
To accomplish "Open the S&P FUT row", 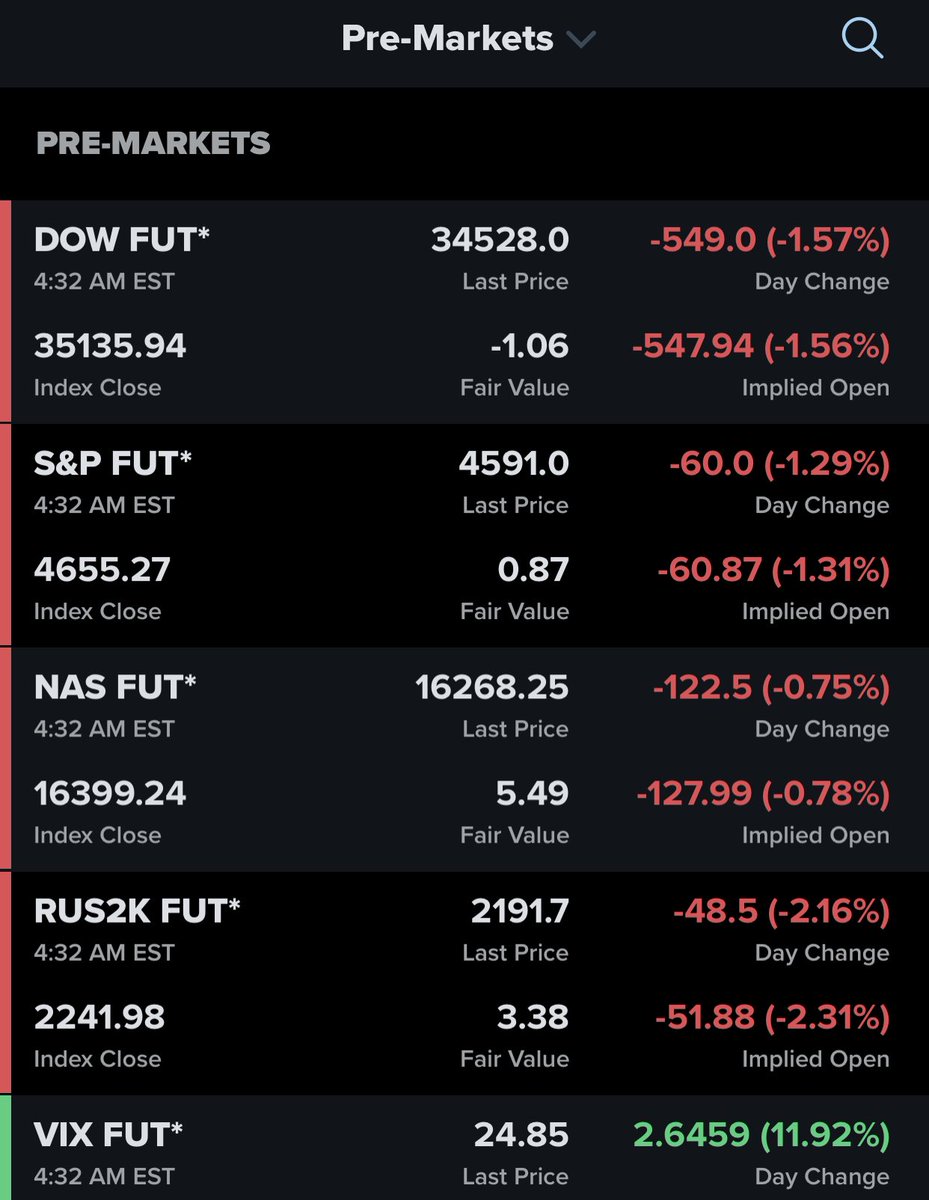I will tap(464, 535).
